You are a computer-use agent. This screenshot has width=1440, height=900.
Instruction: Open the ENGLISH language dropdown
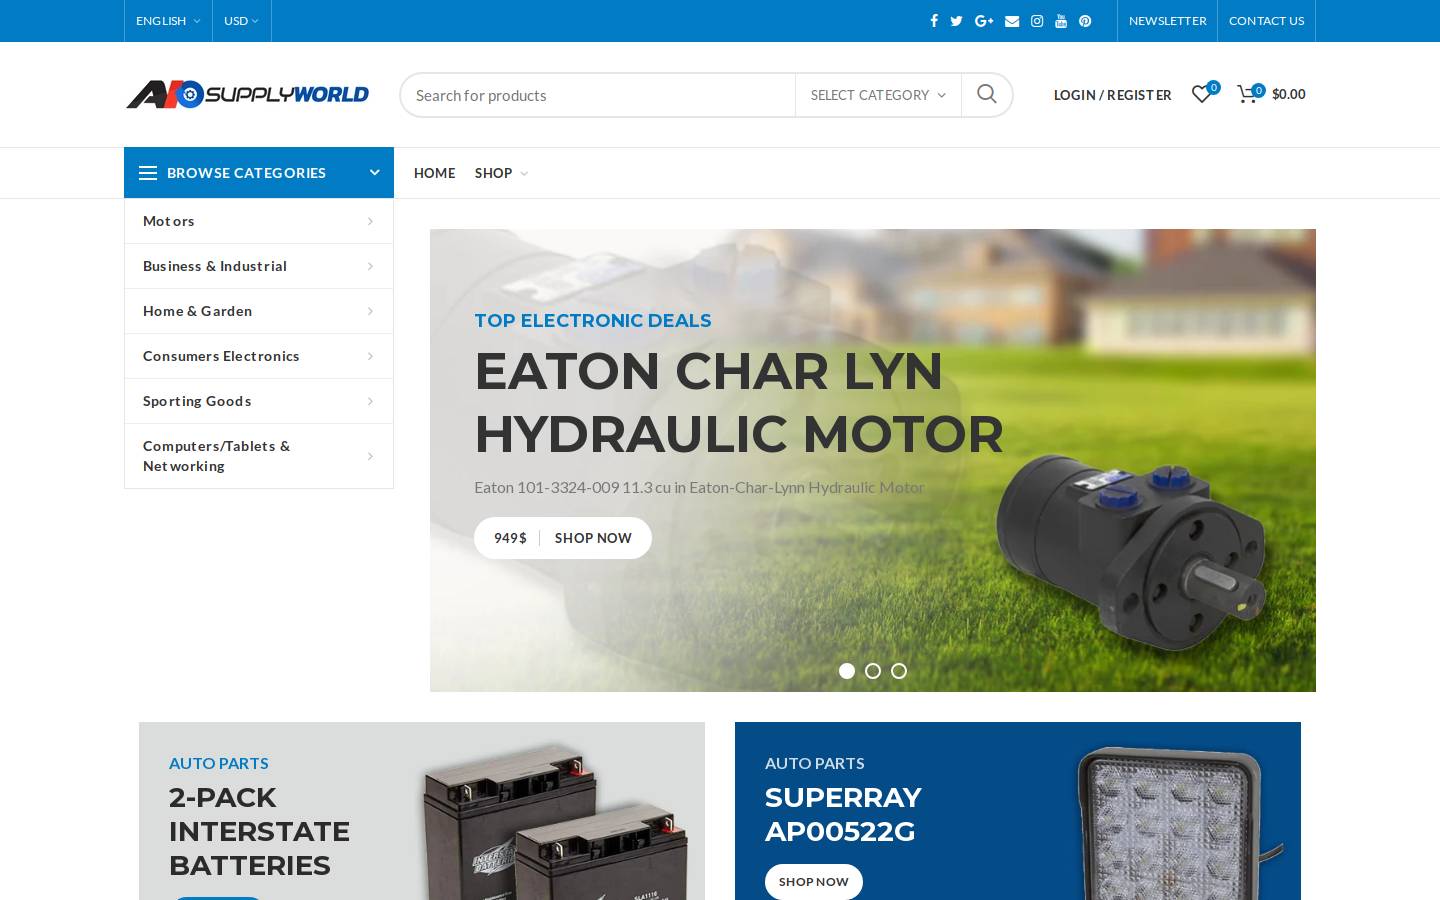tap(168, 21)
